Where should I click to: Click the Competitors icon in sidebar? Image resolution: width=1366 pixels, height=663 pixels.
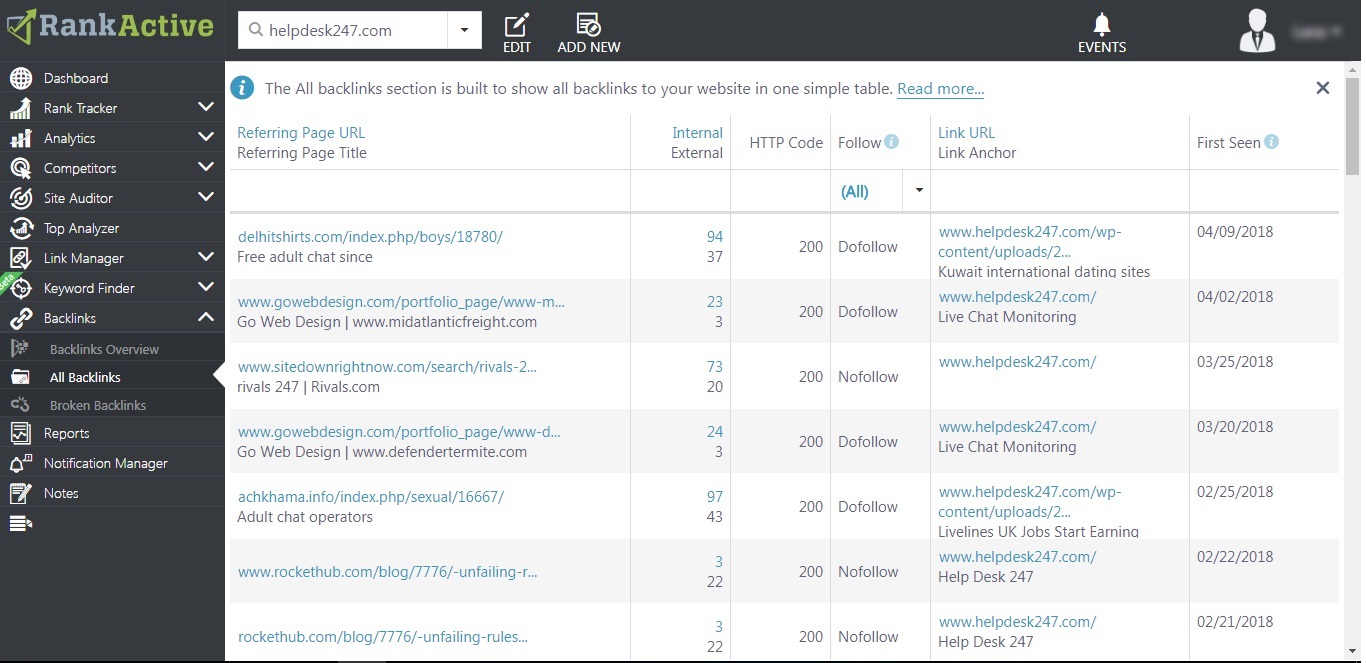pos(20,168)
